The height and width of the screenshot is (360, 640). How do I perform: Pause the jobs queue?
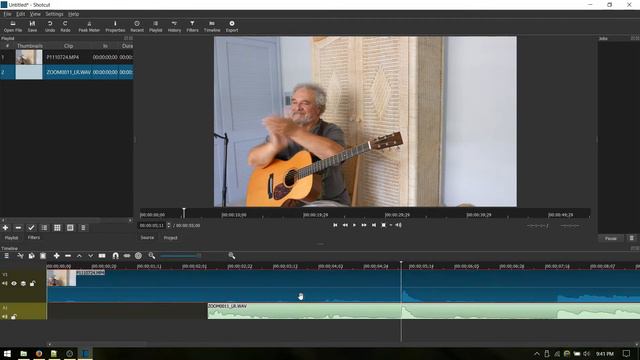tap(611, 238)
